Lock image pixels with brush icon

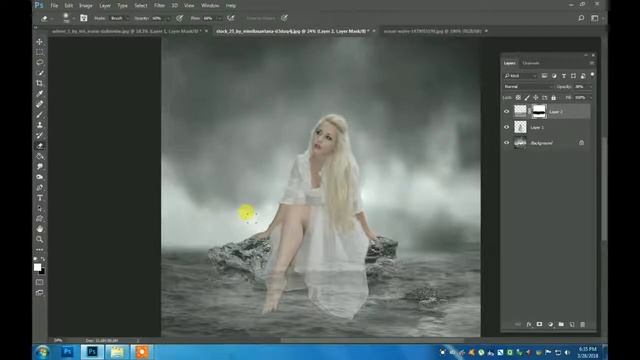pyautogui.click(x=527, y=98)
